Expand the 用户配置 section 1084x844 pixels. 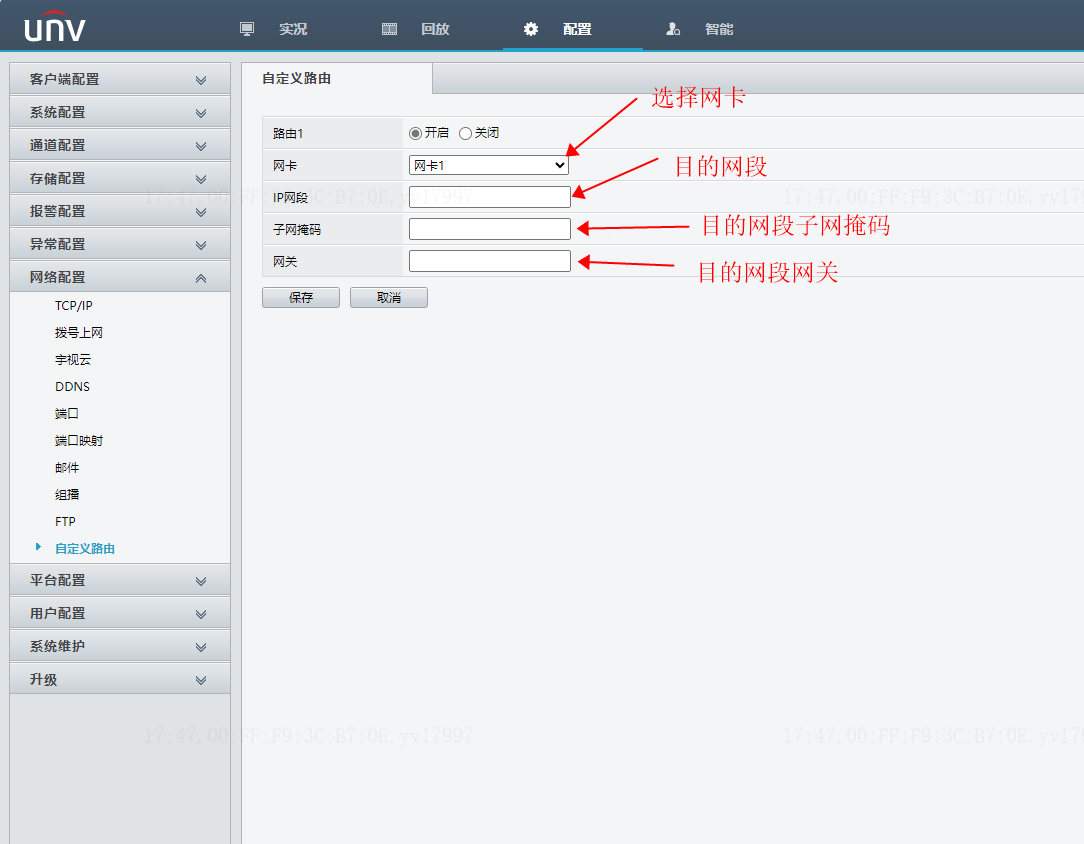(x=120, y=613)
